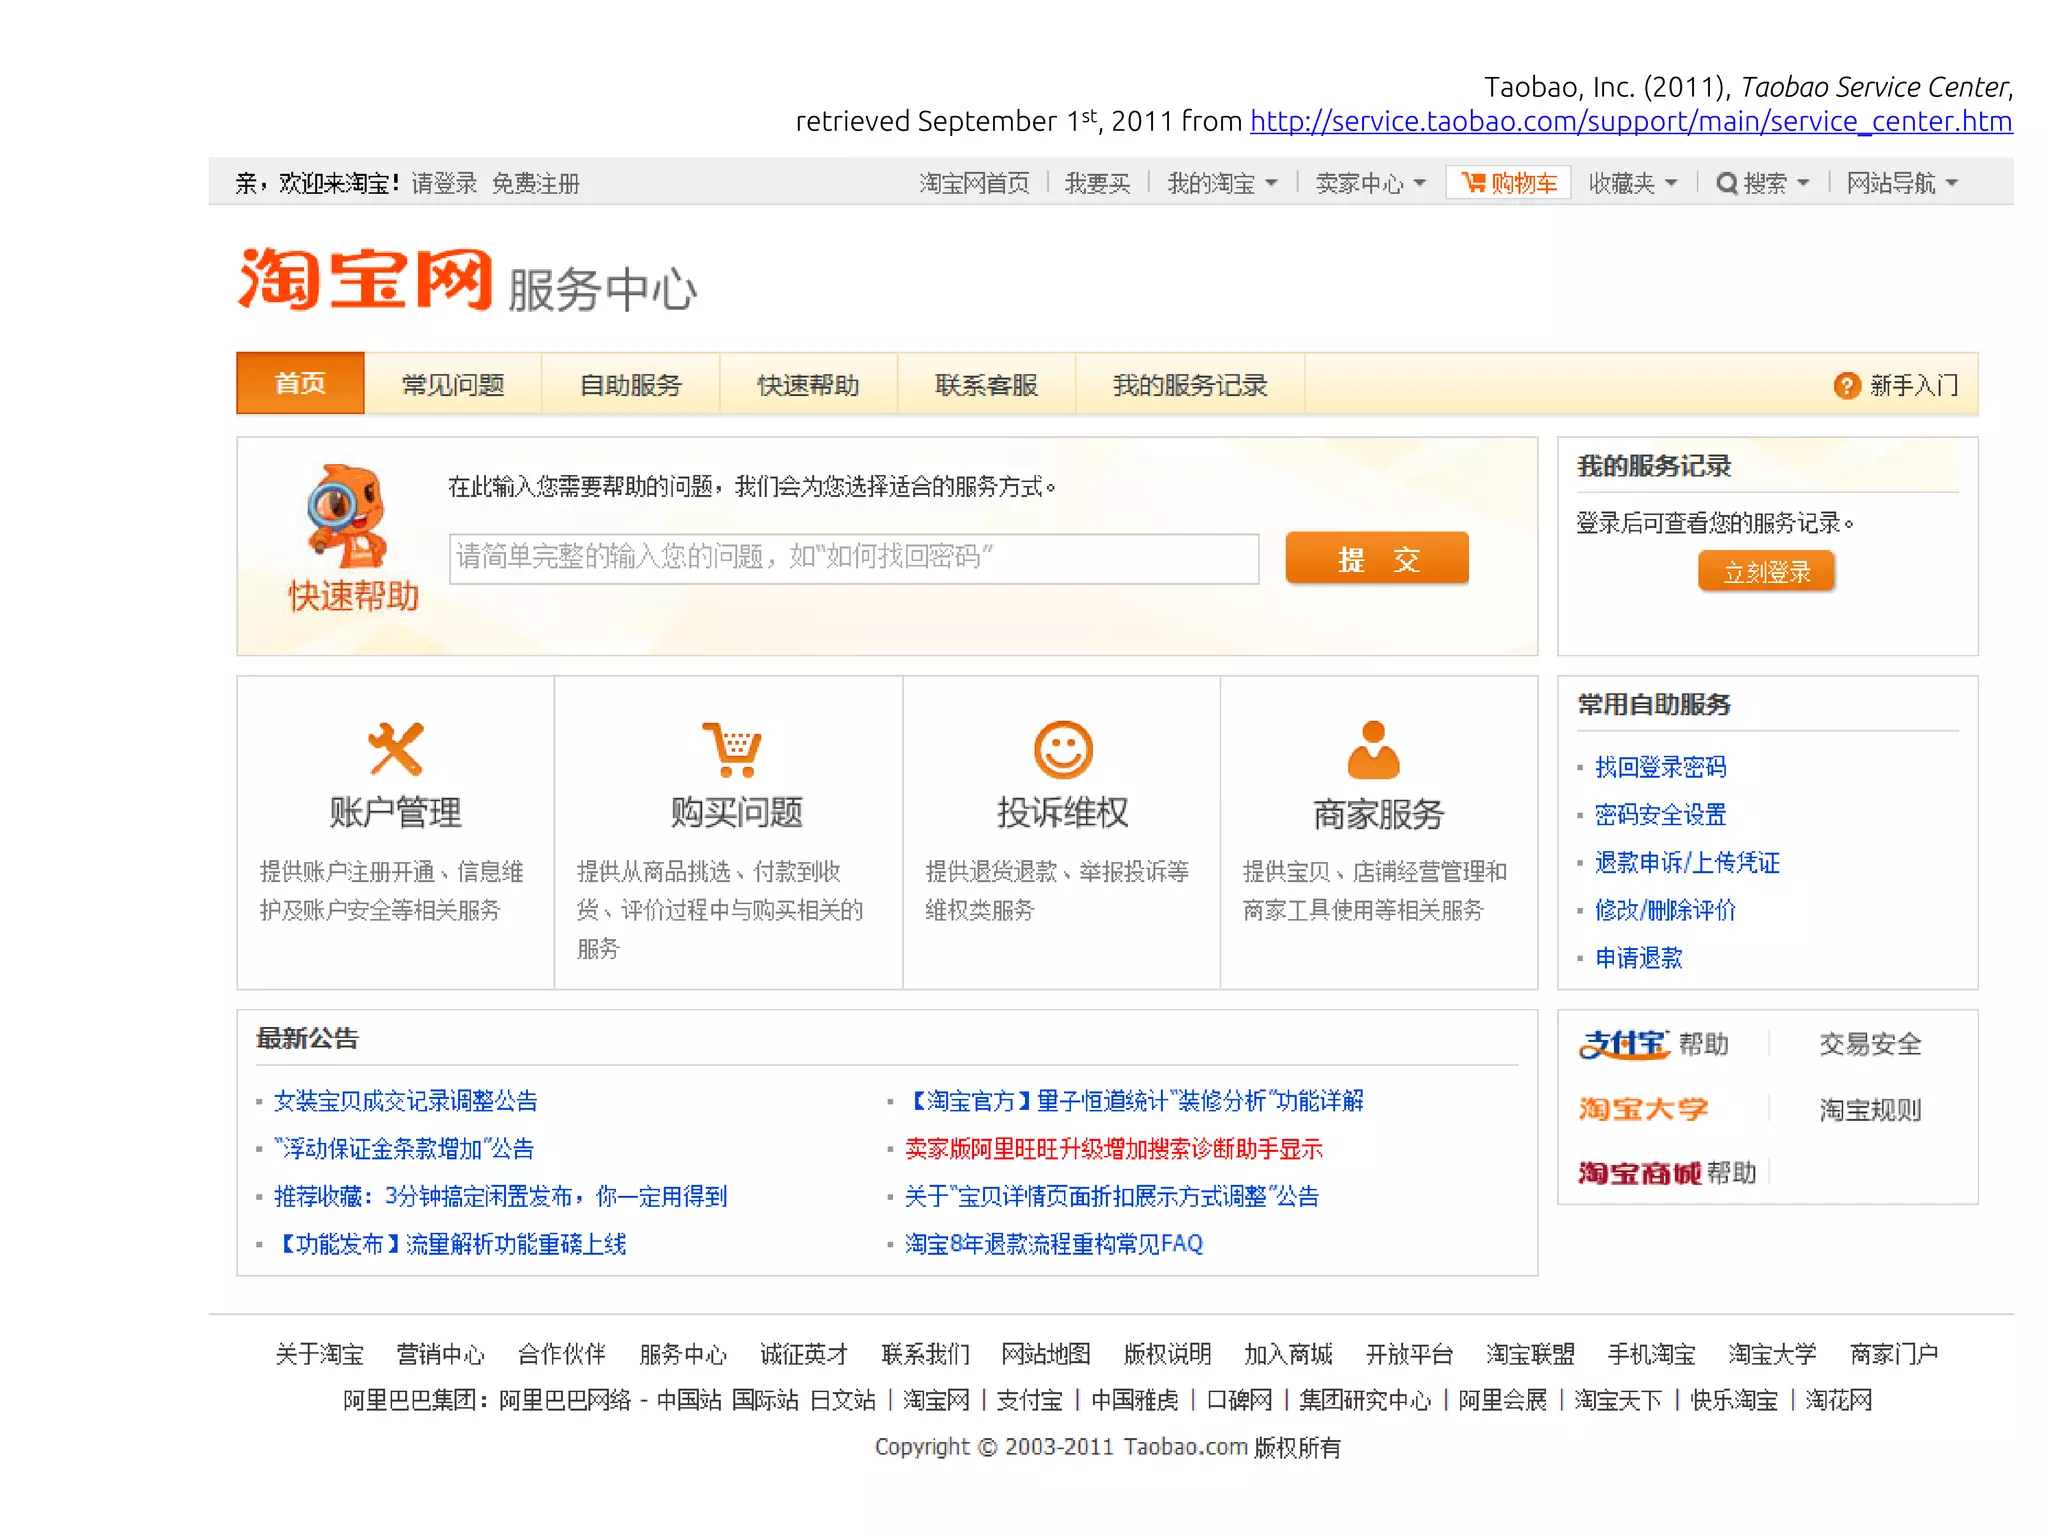Screen dimensions: 2048x1536
Task: Open the 联系客服 tab
Action: [x=986, y=384]
